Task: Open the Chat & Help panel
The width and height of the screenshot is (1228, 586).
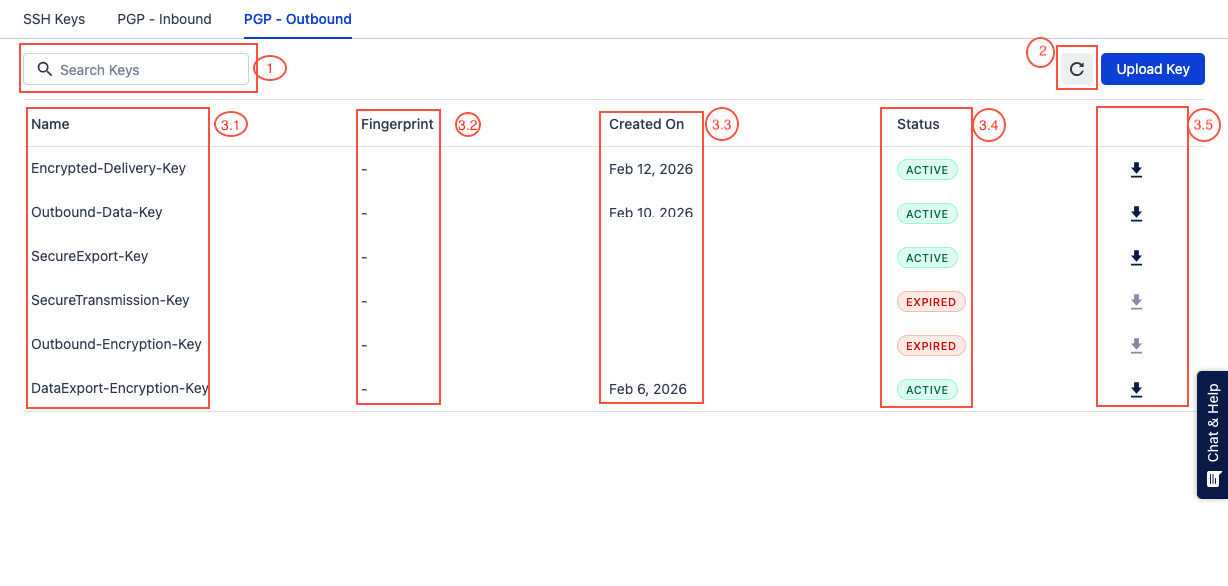Action: click(x=1213, y=435)
